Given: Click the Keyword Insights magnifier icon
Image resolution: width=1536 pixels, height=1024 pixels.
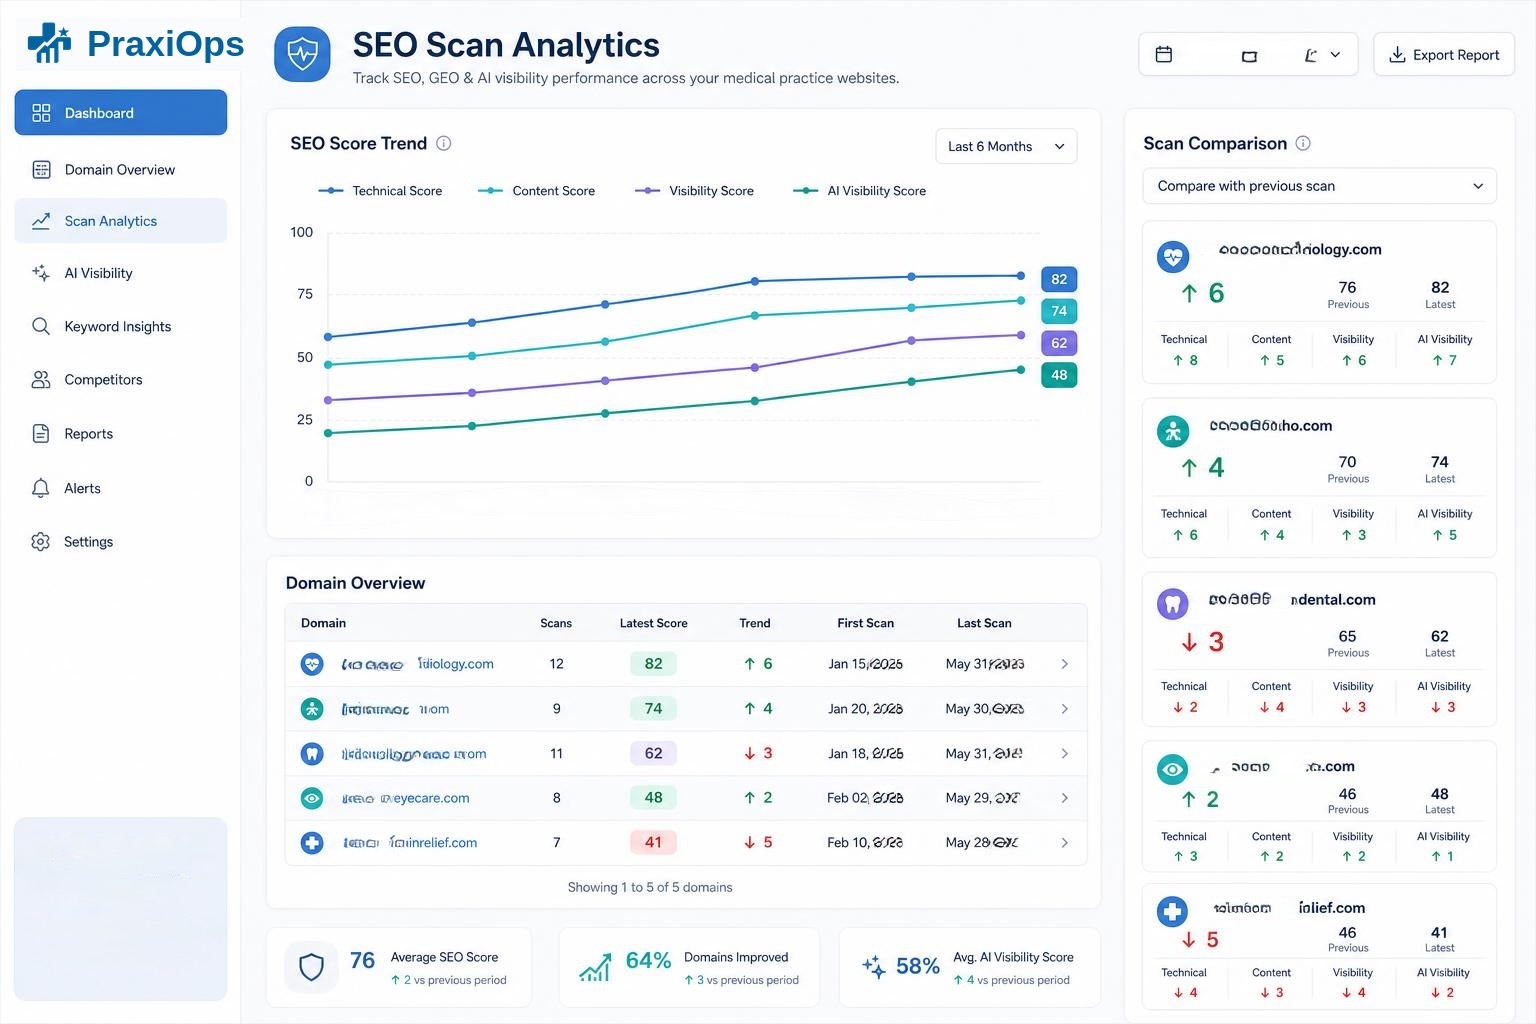Looking at the screenshot, I should pos(41,326).
